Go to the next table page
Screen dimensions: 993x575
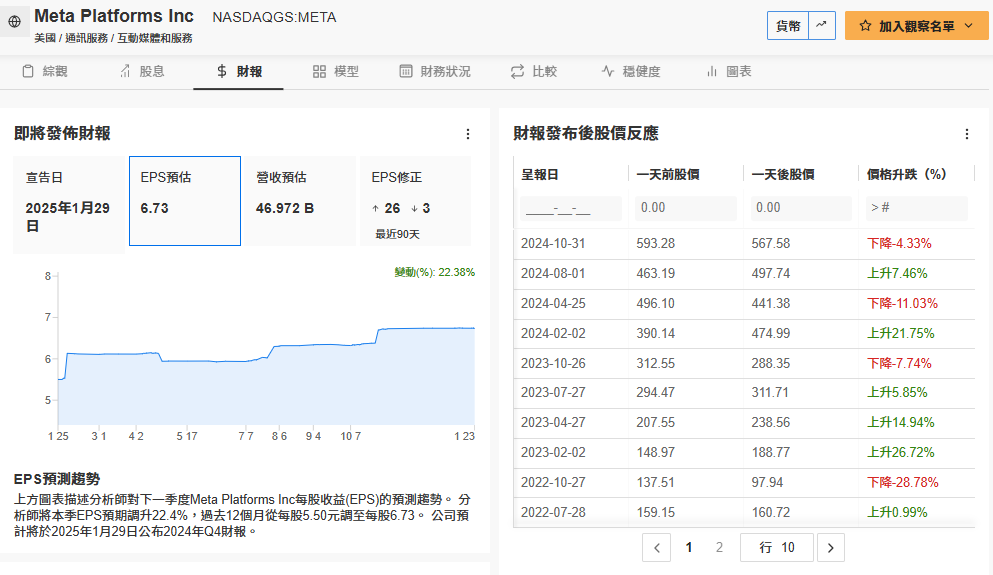pyautogui.click(x=831, y=548)
